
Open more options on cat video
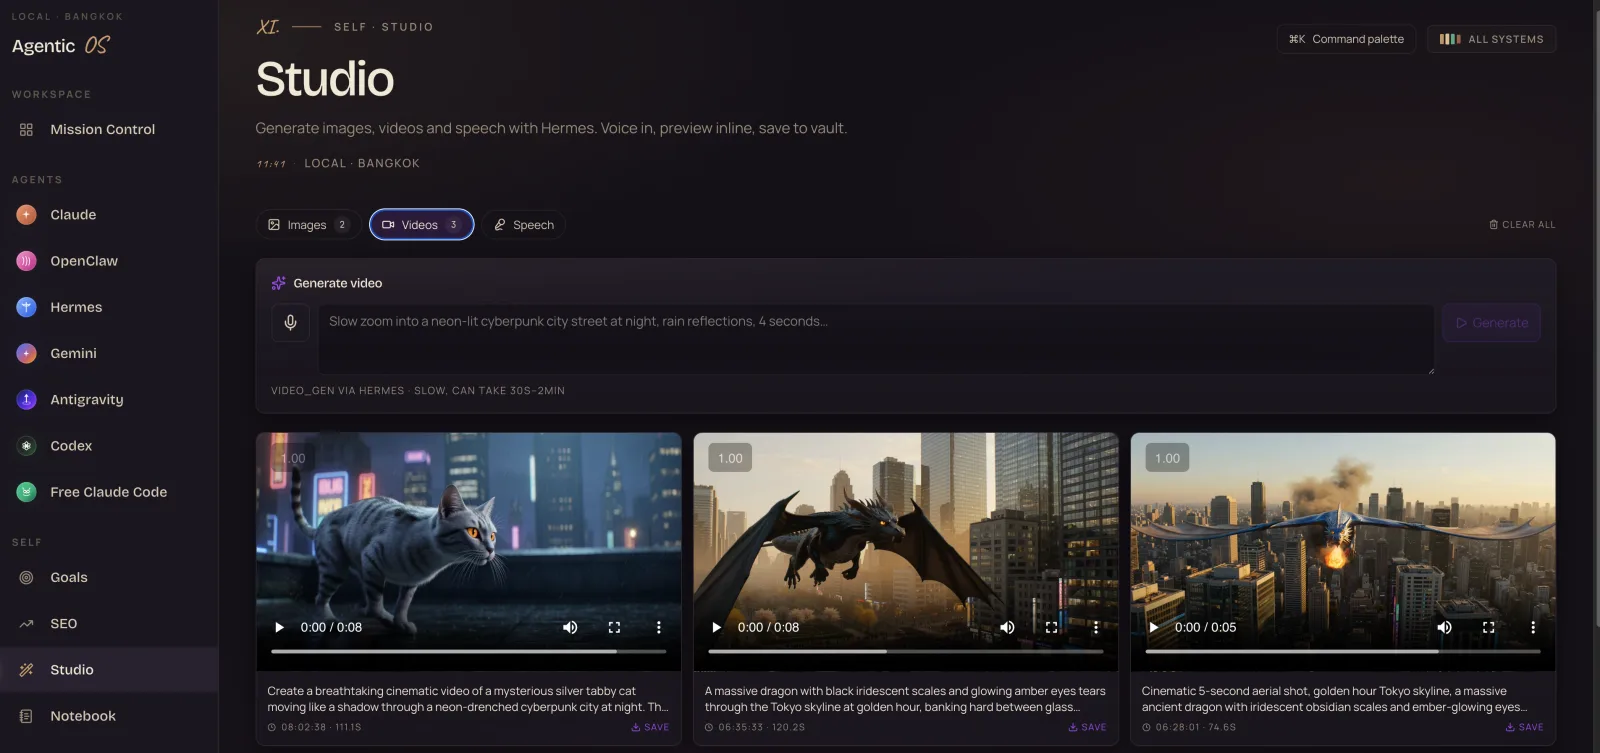pos(658,627)
